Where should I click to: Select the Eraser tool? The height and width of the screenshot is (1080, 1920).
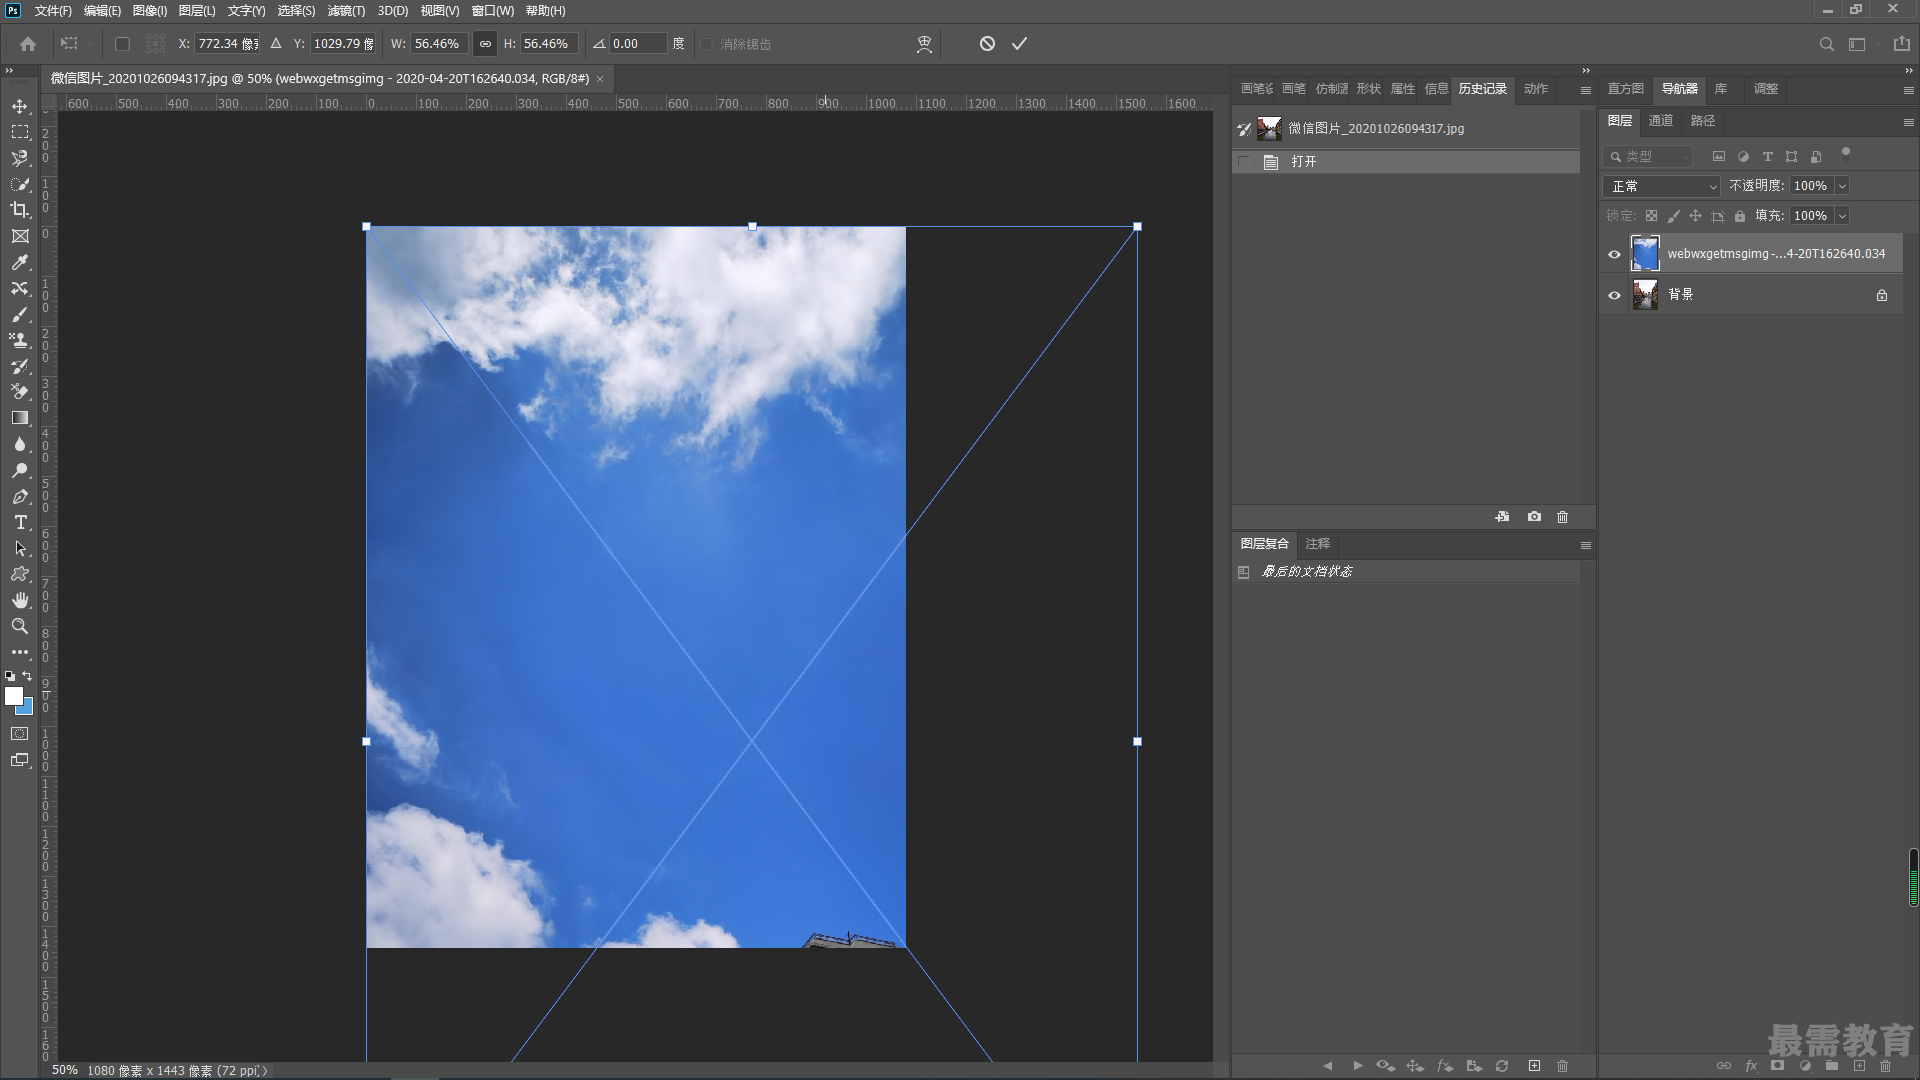coord(20,392)
